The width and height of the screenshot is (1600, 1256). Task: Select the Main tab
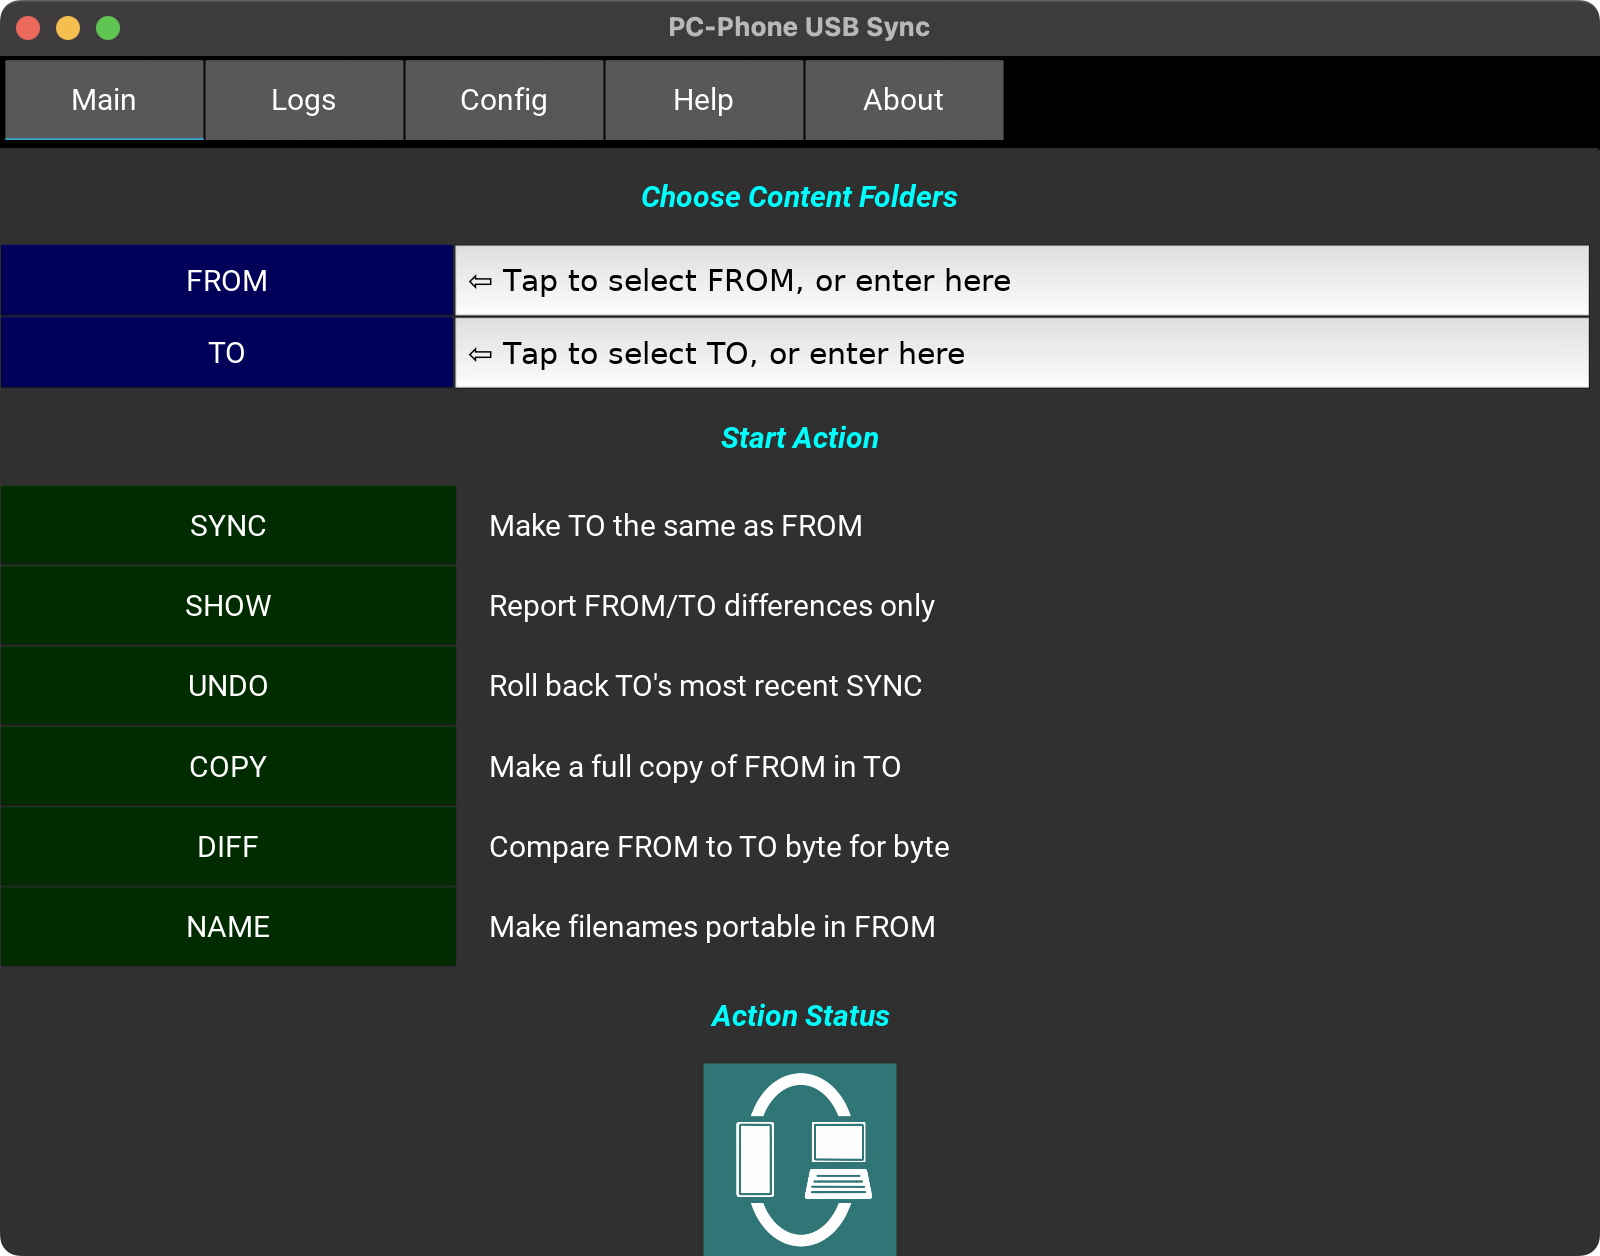104,100
